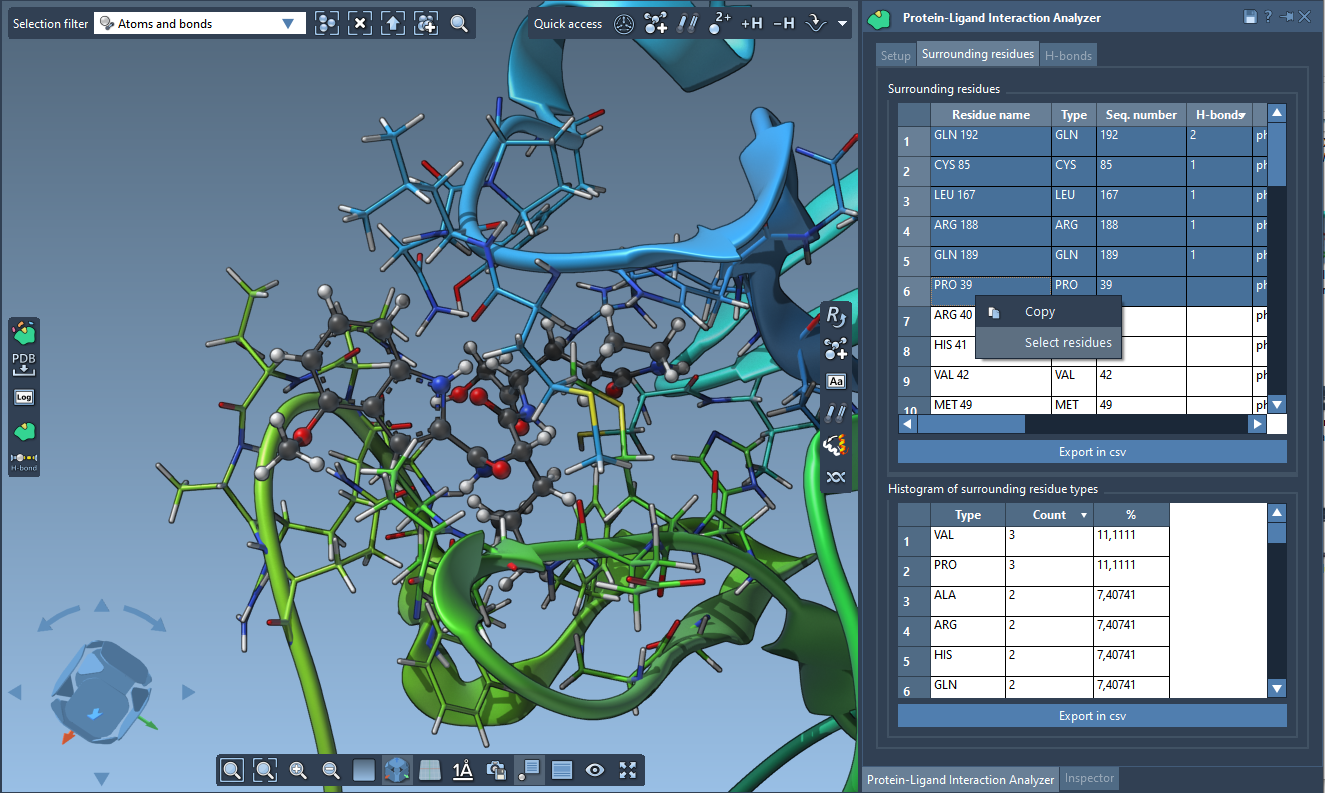Toggle the eye visibility icon in viewport toolbar
Viewport: 1325px width, 793px height.
[x=595, y=770]
